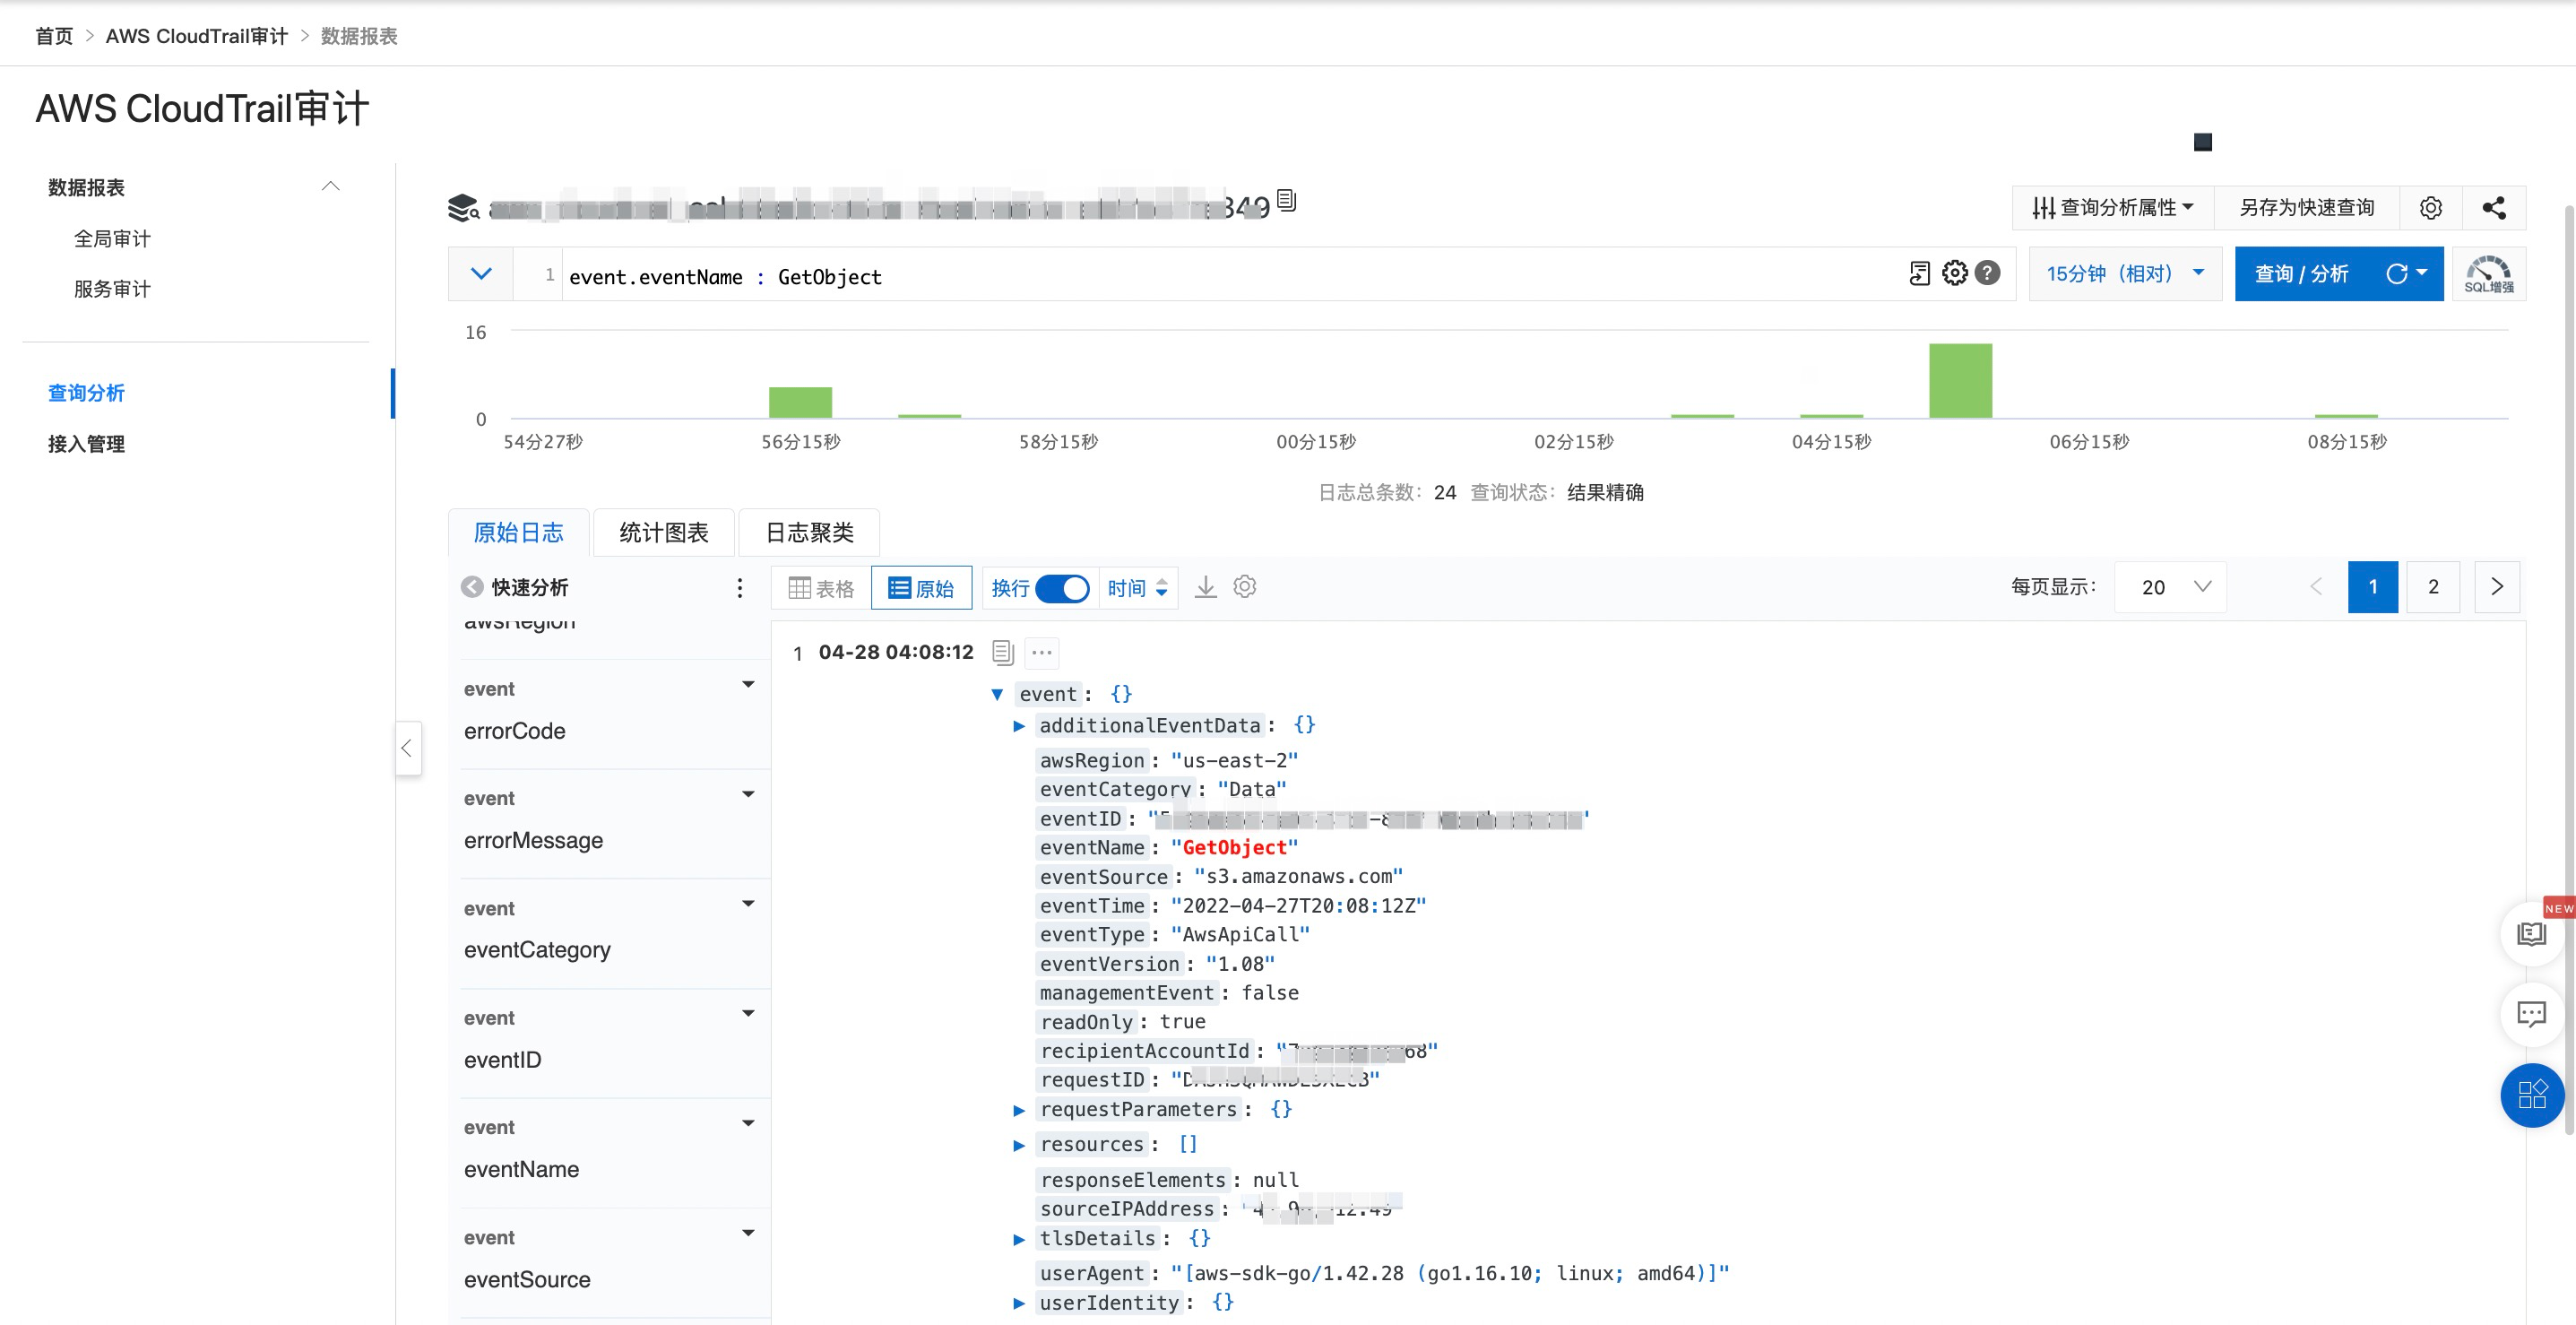Select query analysis in sidebar
The height and width of the screenshot is (1325, 2576).
(86, 393)
